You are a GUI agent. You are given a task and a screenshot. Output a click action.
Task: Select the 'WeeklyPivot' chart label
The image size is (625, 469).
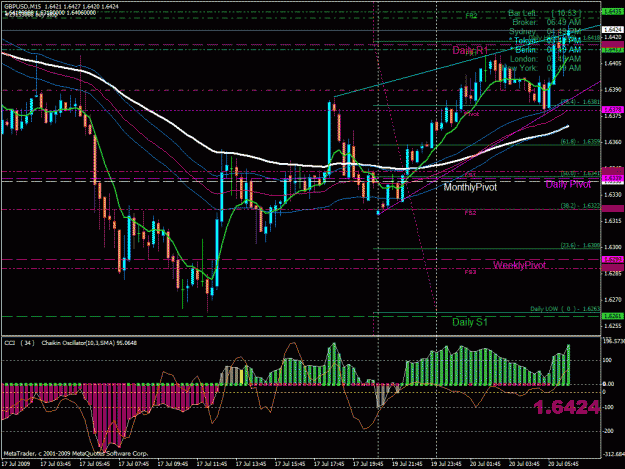click(x=519, y=265)
